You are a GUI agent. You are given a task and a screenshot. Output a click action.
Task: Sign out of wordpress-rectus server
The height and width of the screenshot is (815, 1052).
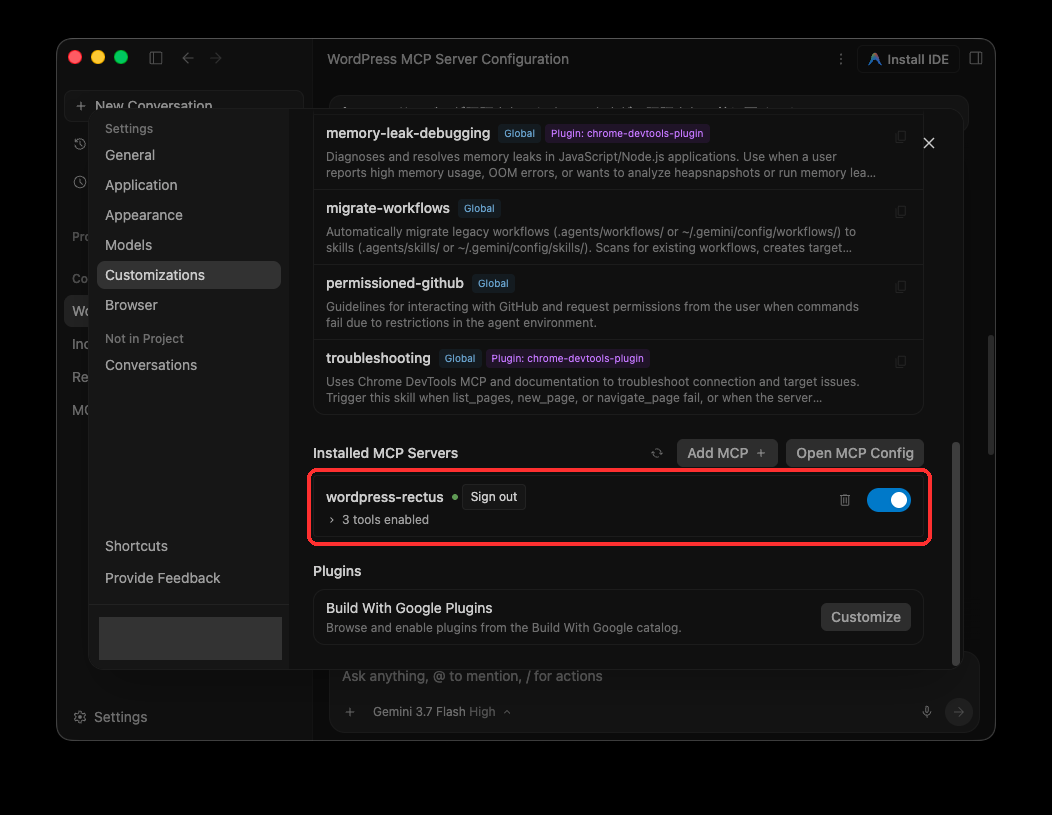click(493, 497)
